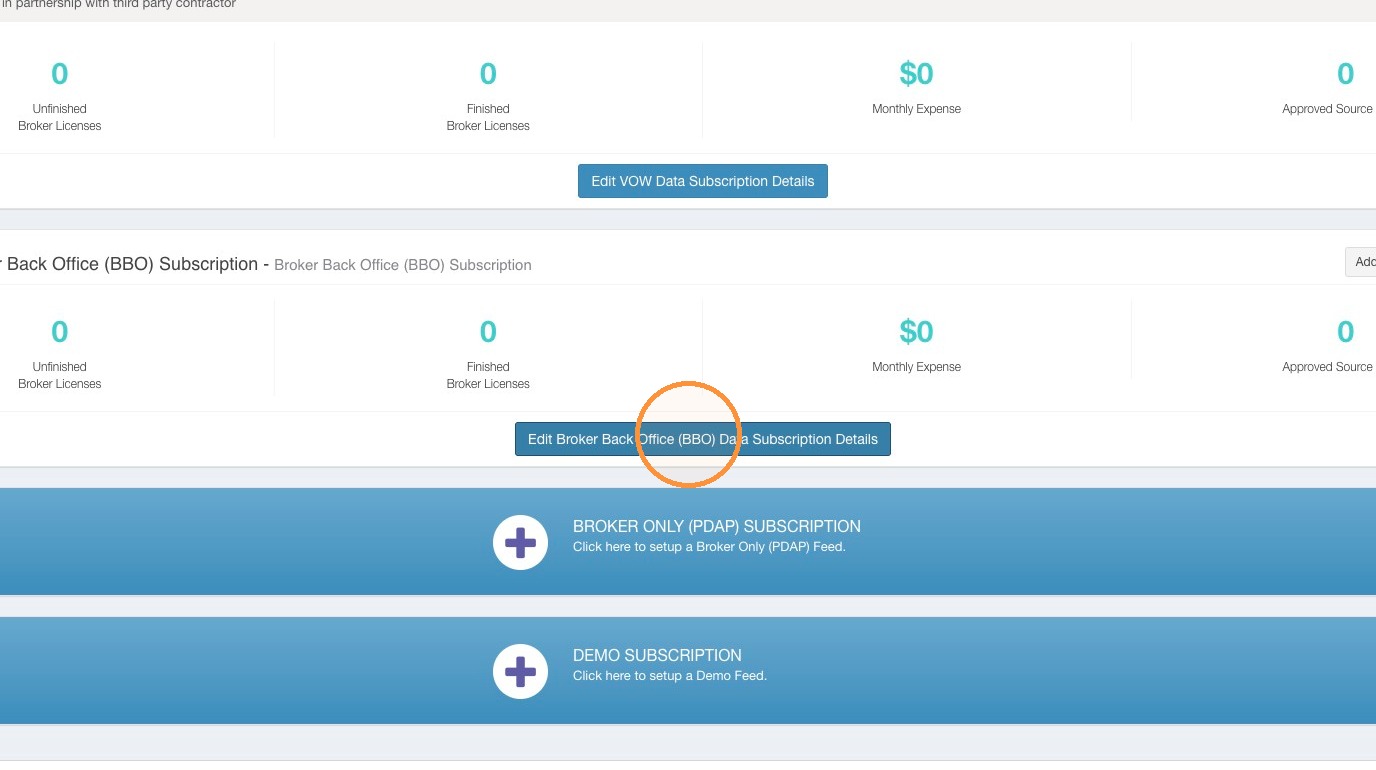The height and width of the screenshot is (770, 1376).
Task: Click 'in partnership with third party contractor' text
Action: (118, 5)
